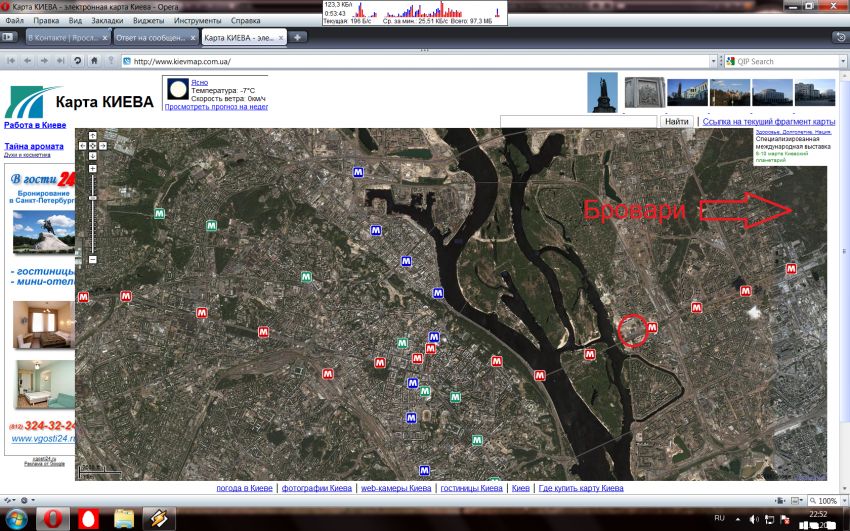The width and height of the screenshot is (850, 531).
Task: Go to the Home page icon
Action: point(94,61)
